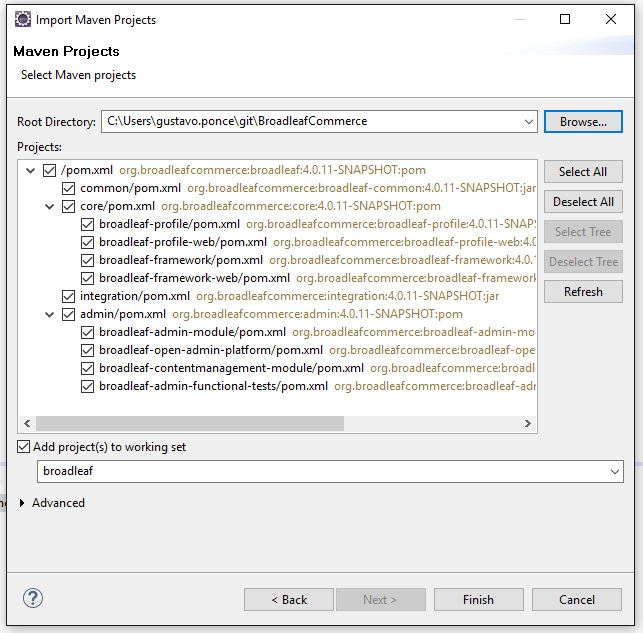Click the Select All button

(x=583, y=171)
